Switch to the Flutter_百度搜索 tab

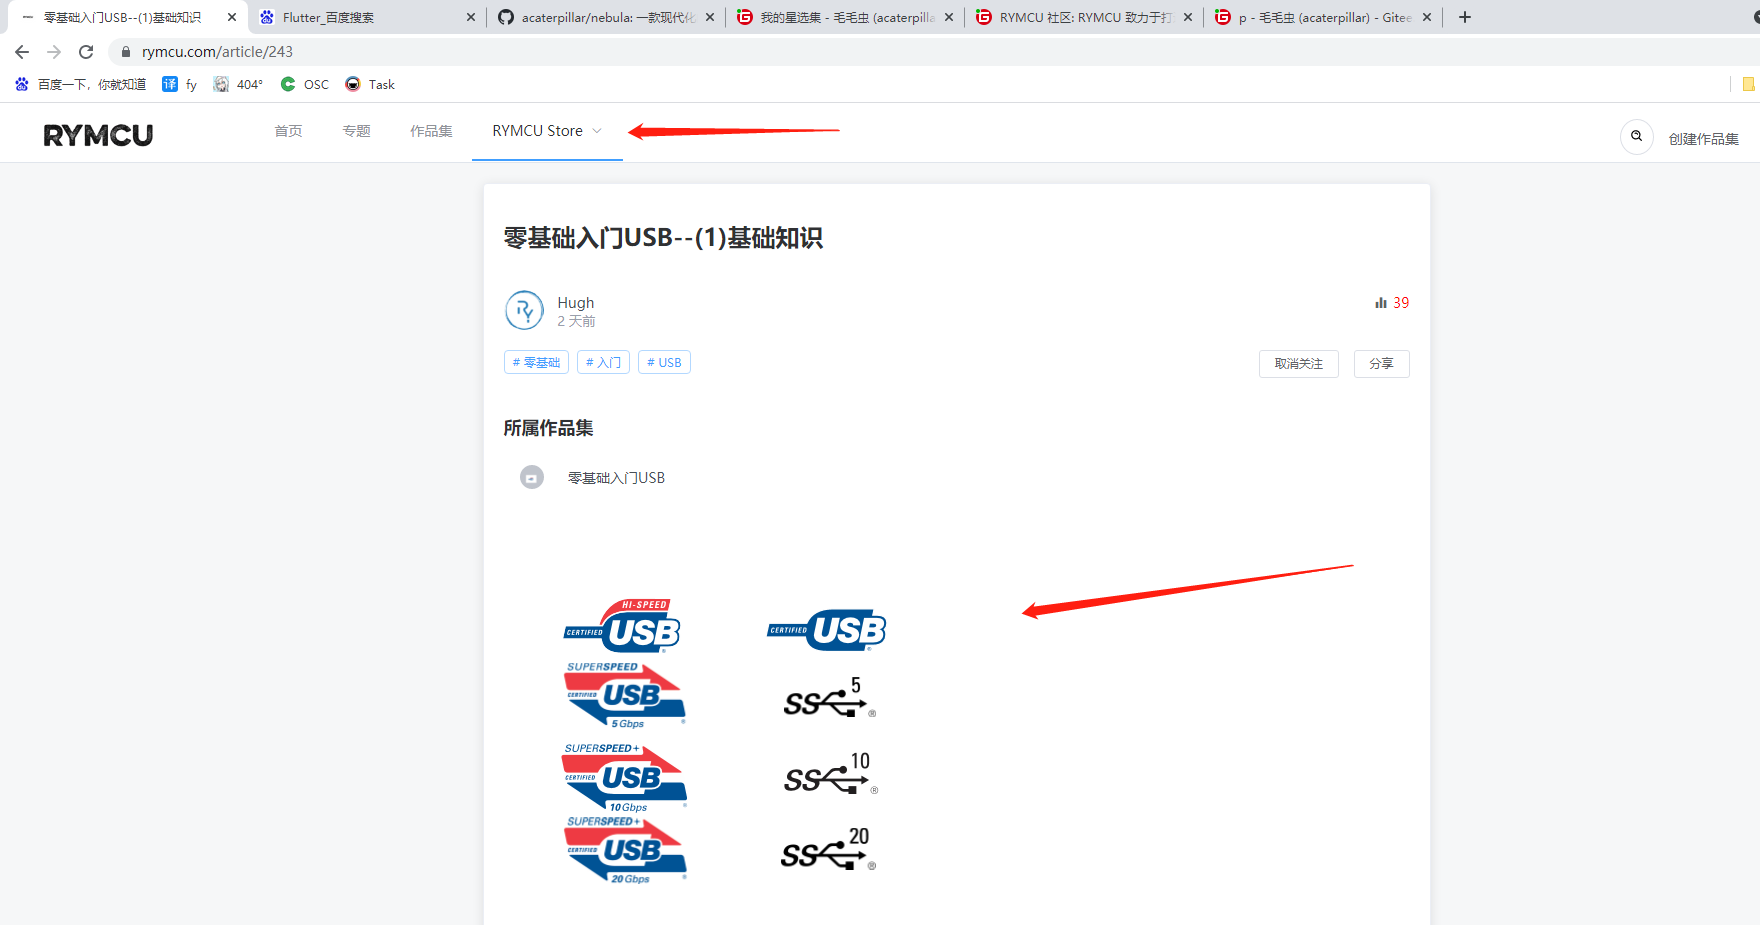tap(366, 17)
